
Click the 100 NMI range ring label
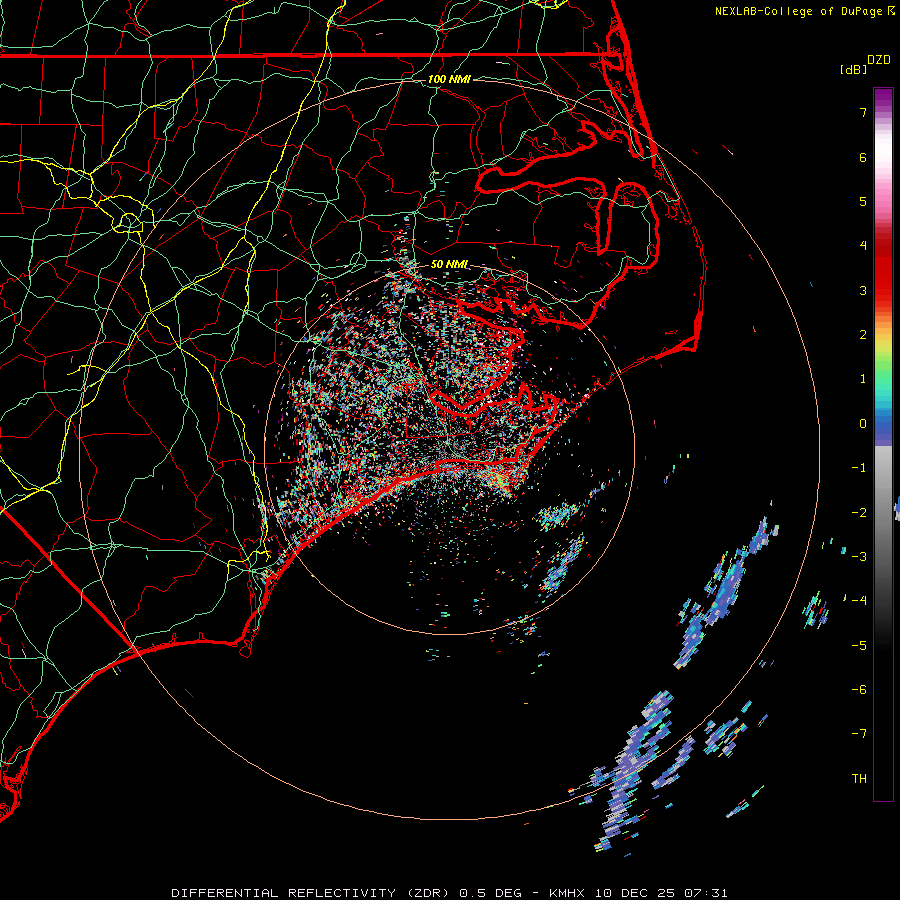tap(449, 79)
